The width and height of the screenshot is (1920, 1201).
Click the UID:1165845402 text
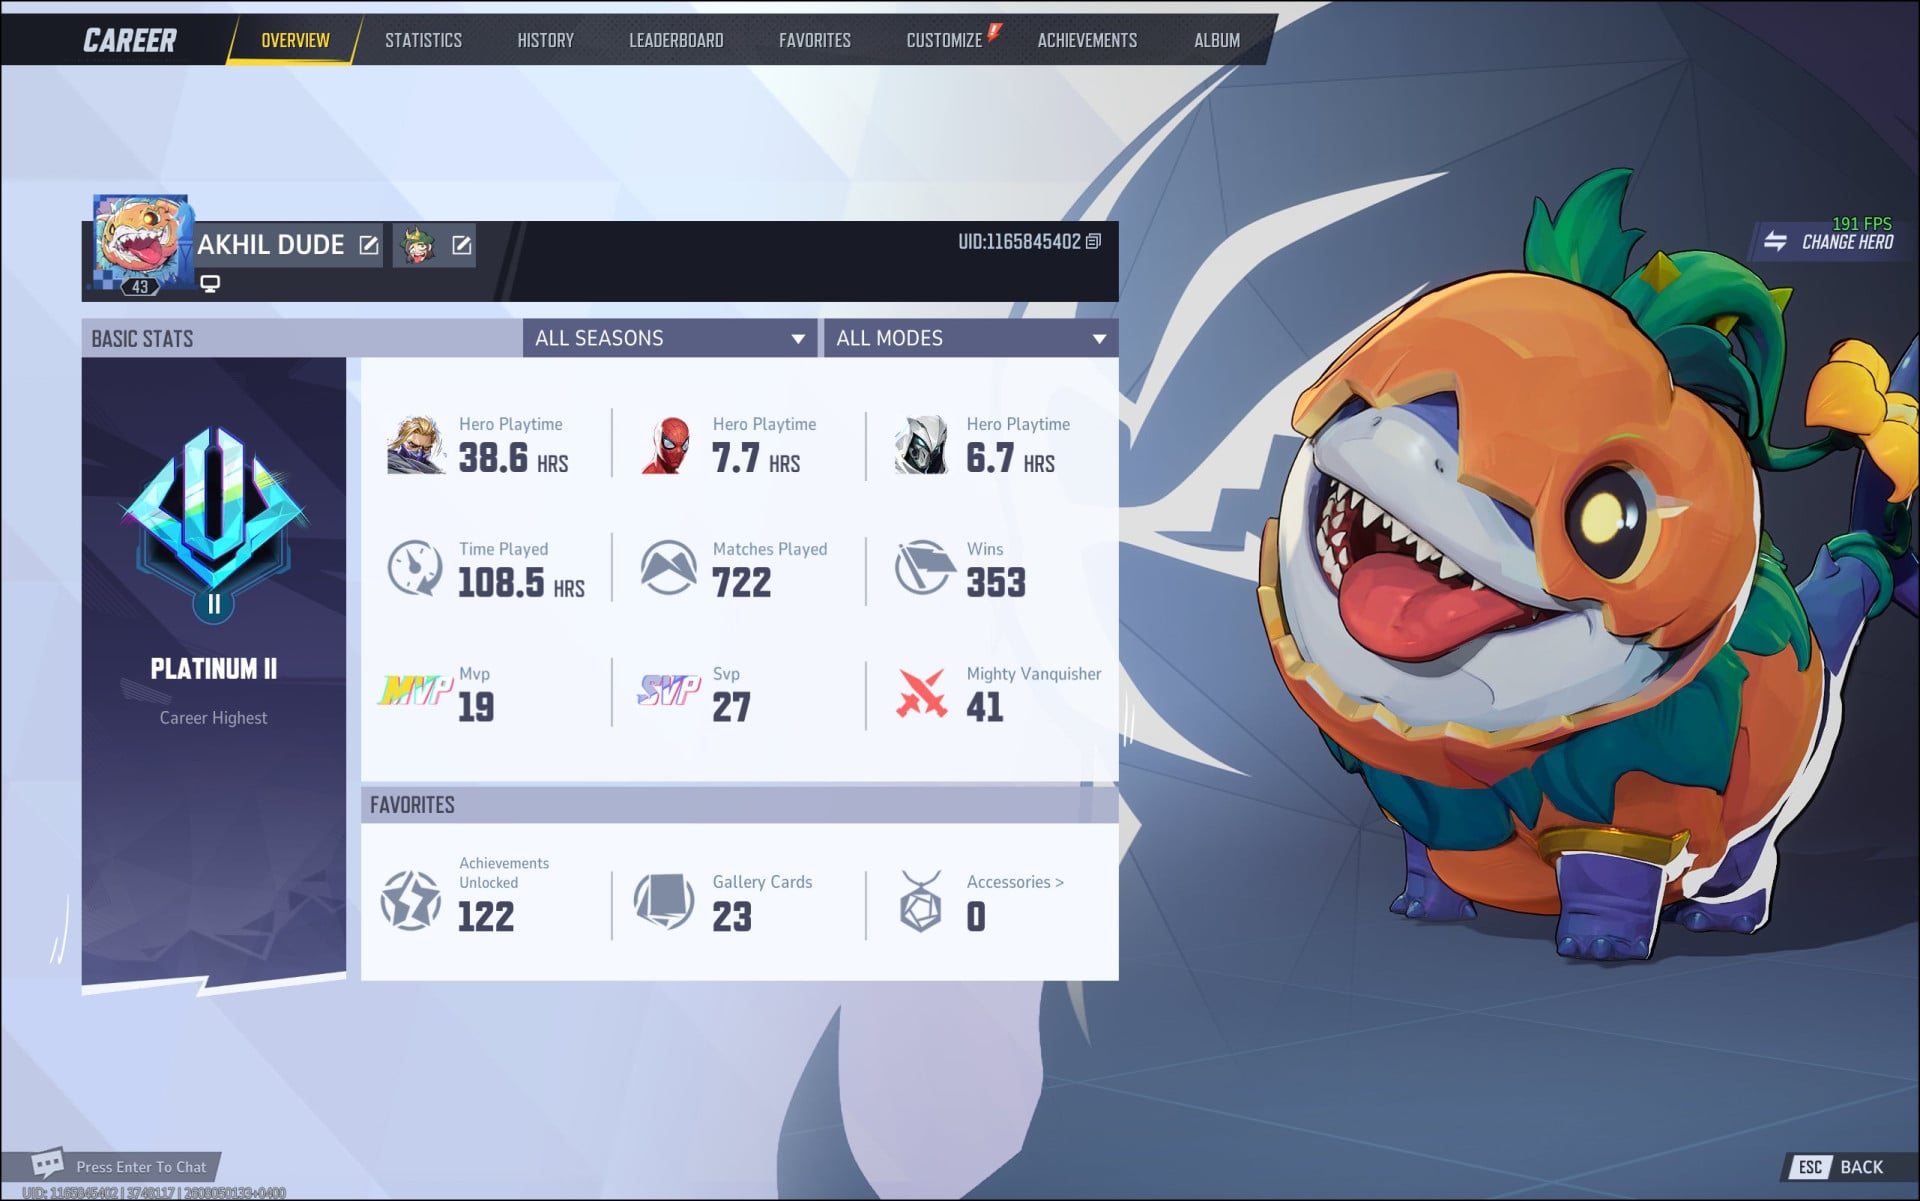click(x=1019, y=242)
